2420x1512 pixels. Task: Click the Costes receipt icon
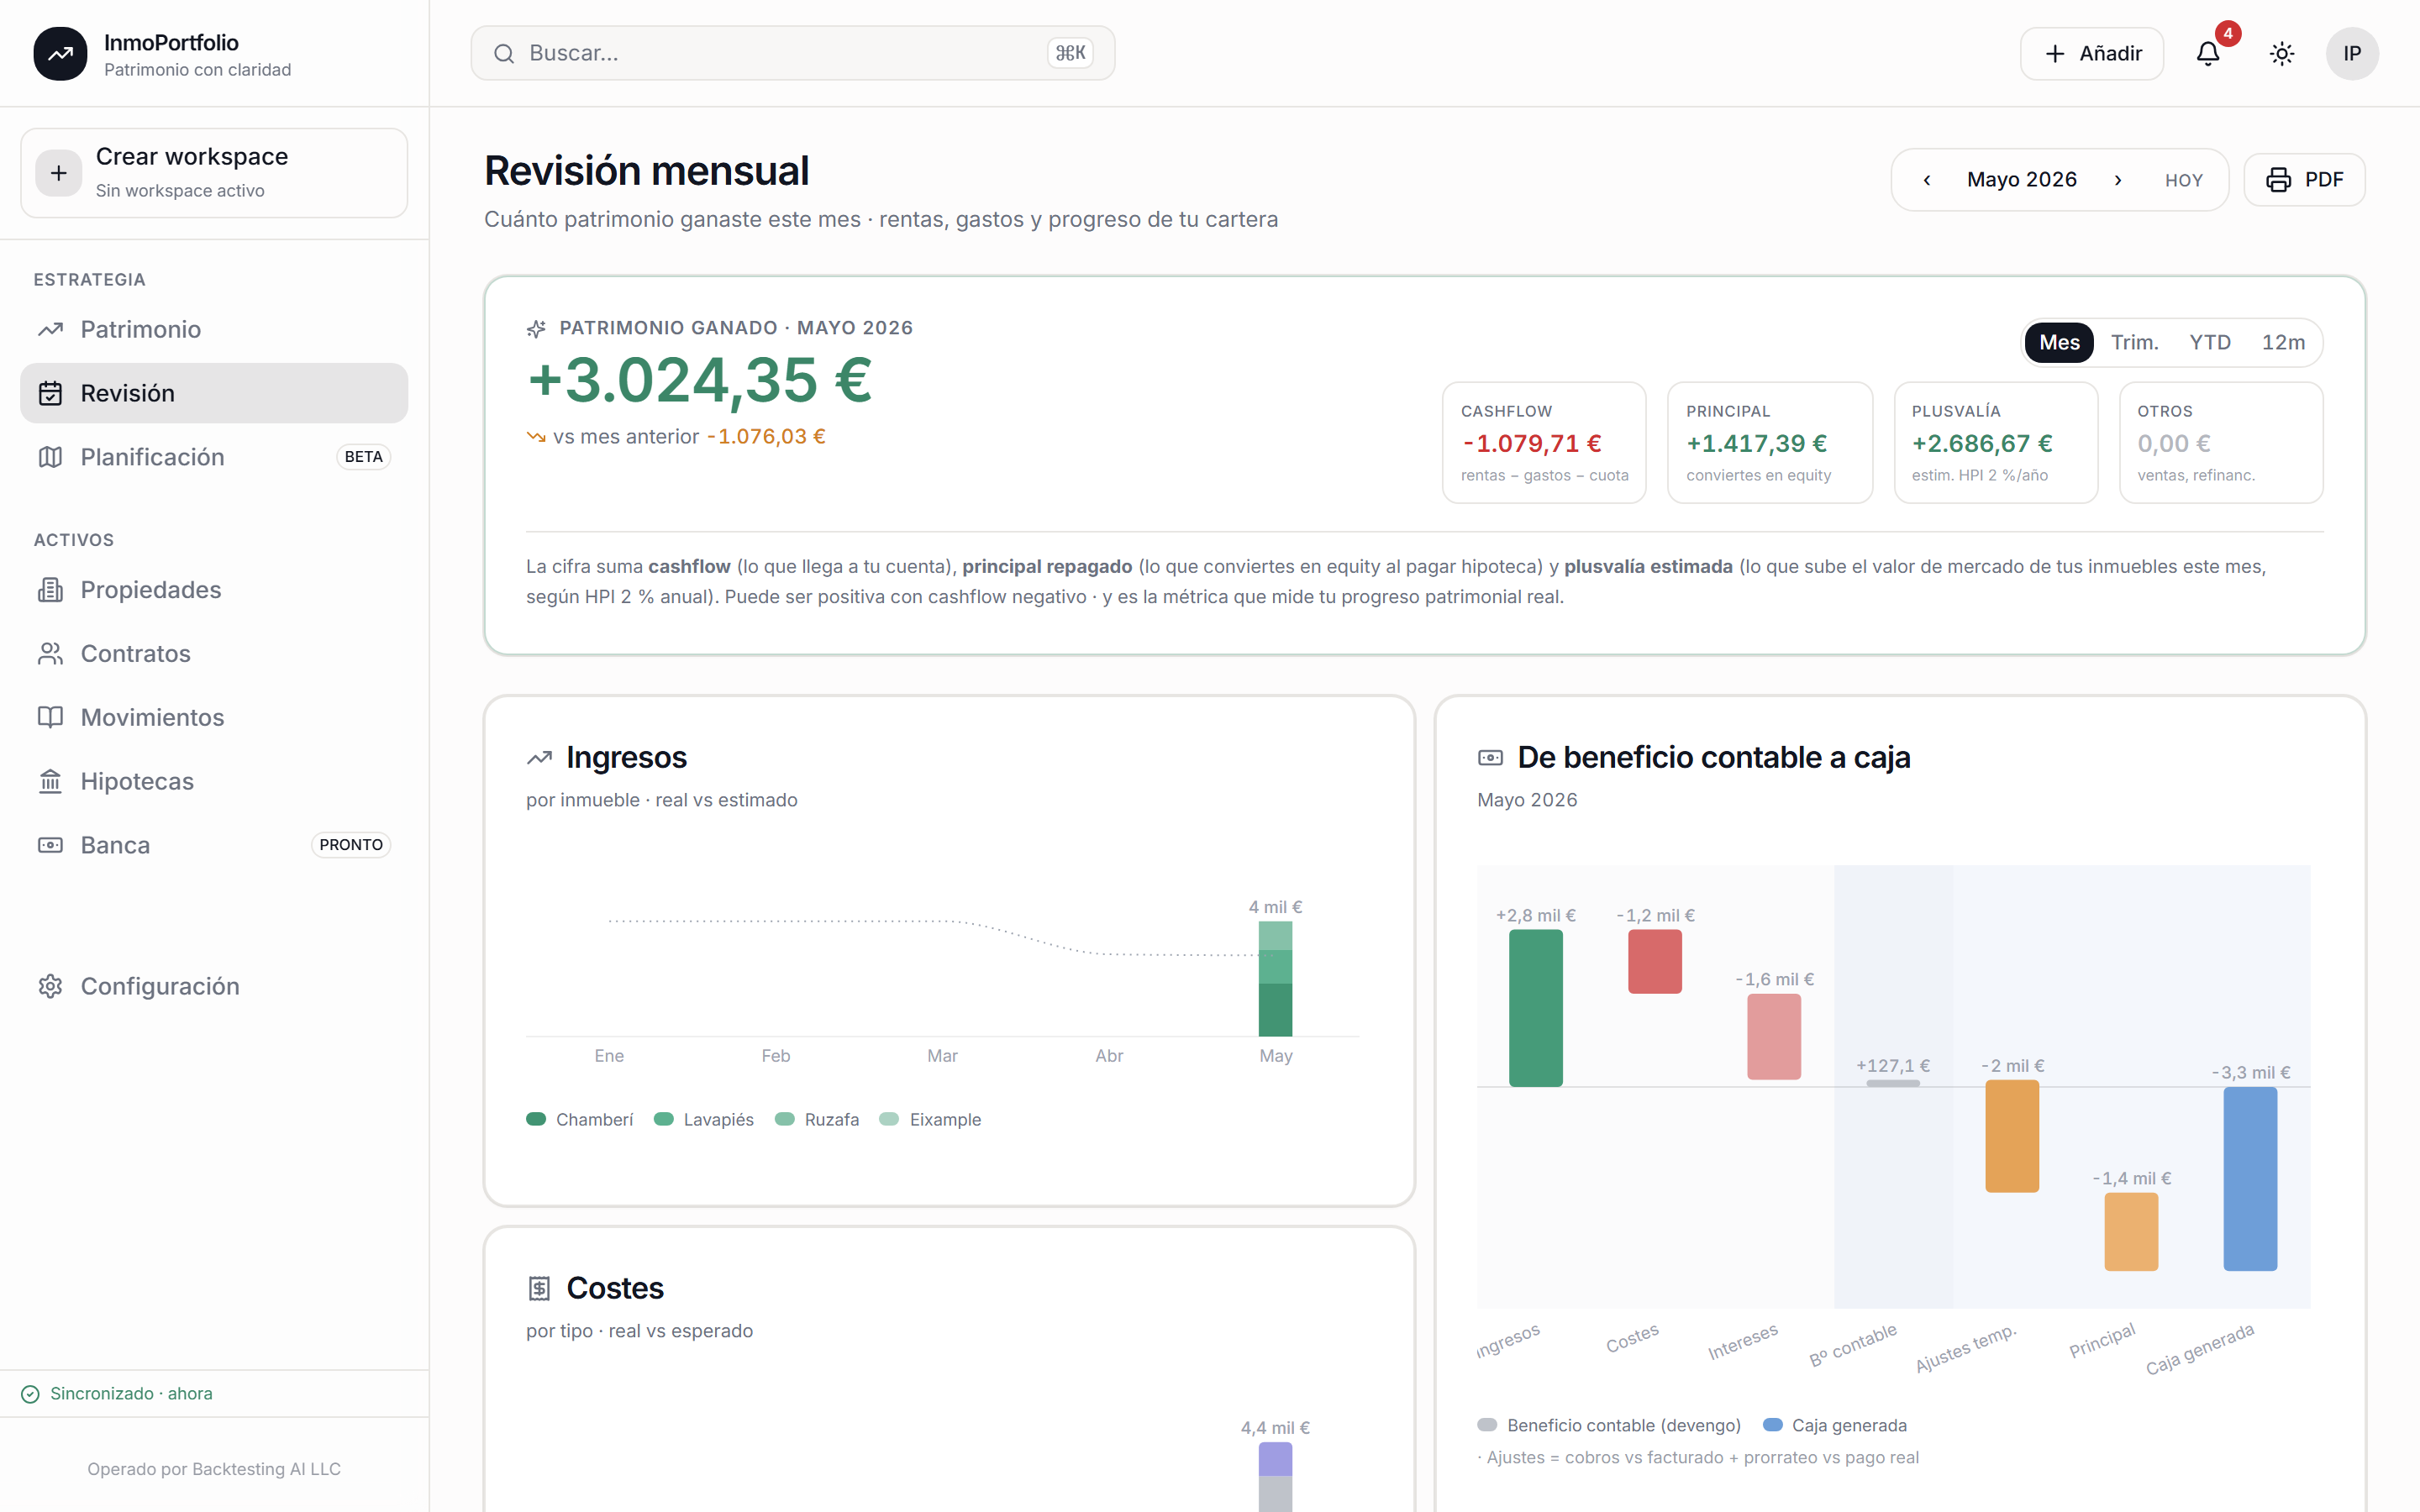(x=539, y=1288)
